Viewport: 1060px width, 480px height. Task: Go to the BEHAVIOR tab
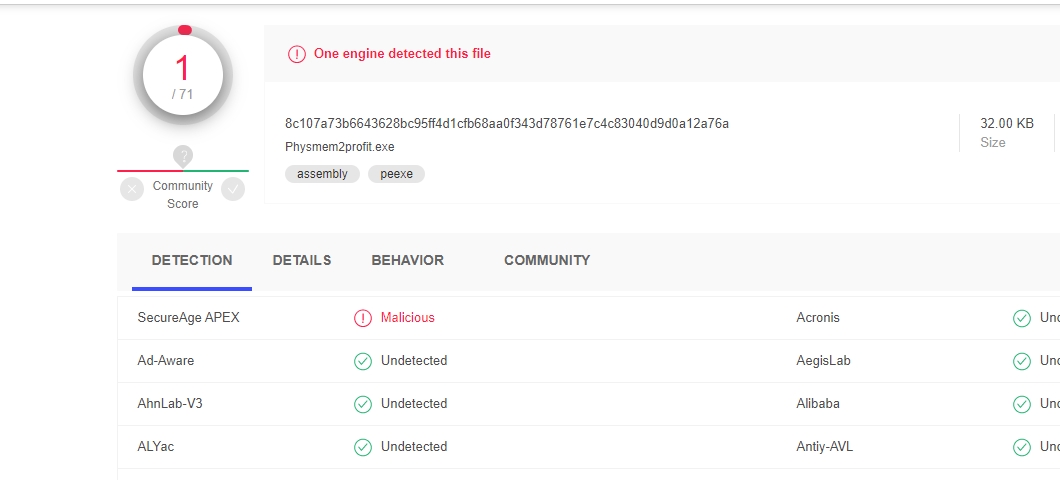[407, 260]
